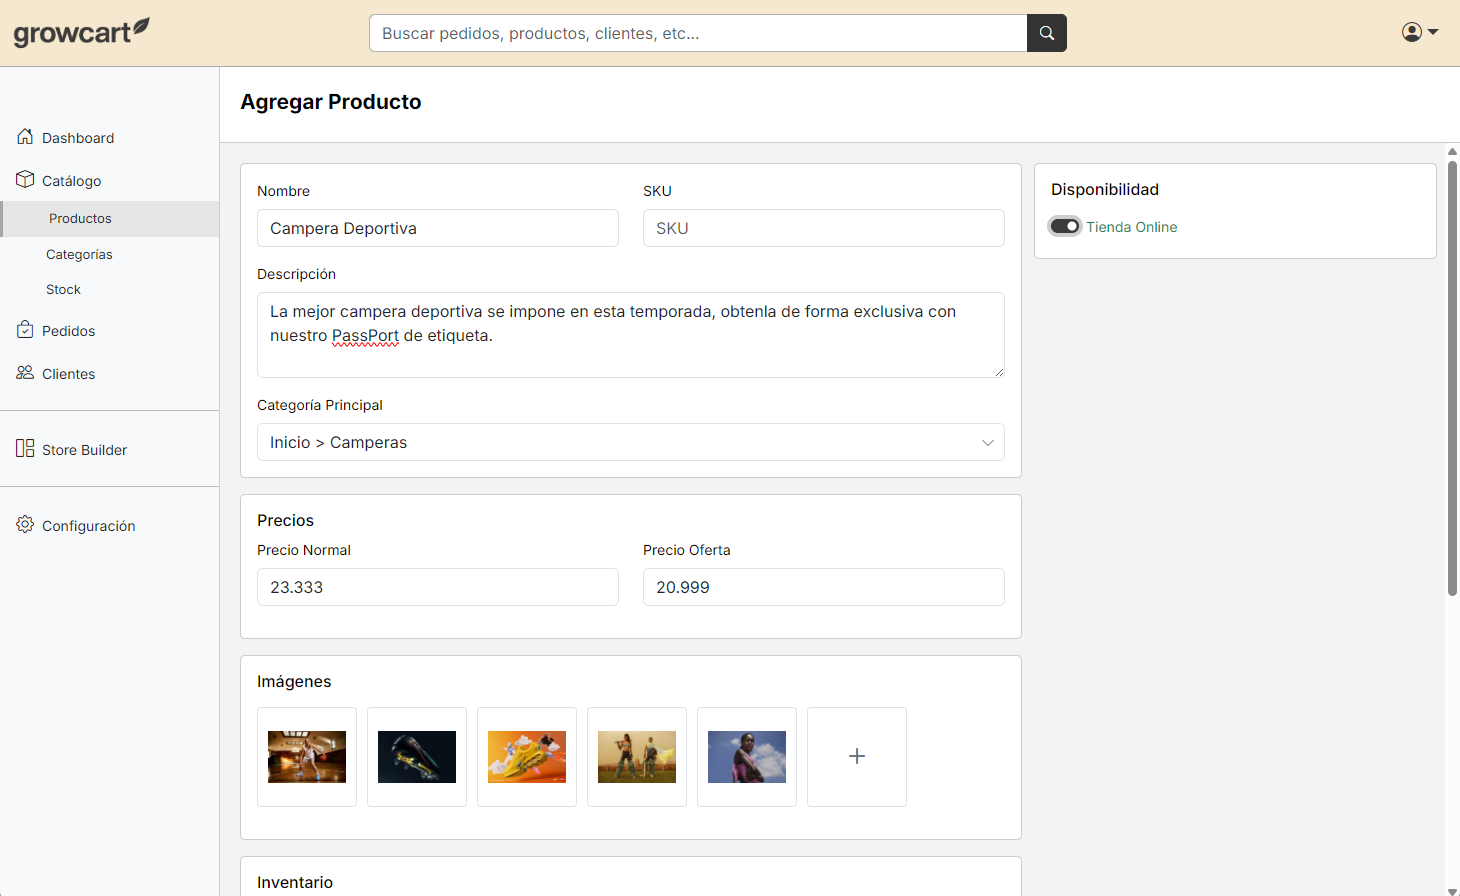
Task: Click the Pedidos shopping bag icon
Action: (x=25, y=330)
